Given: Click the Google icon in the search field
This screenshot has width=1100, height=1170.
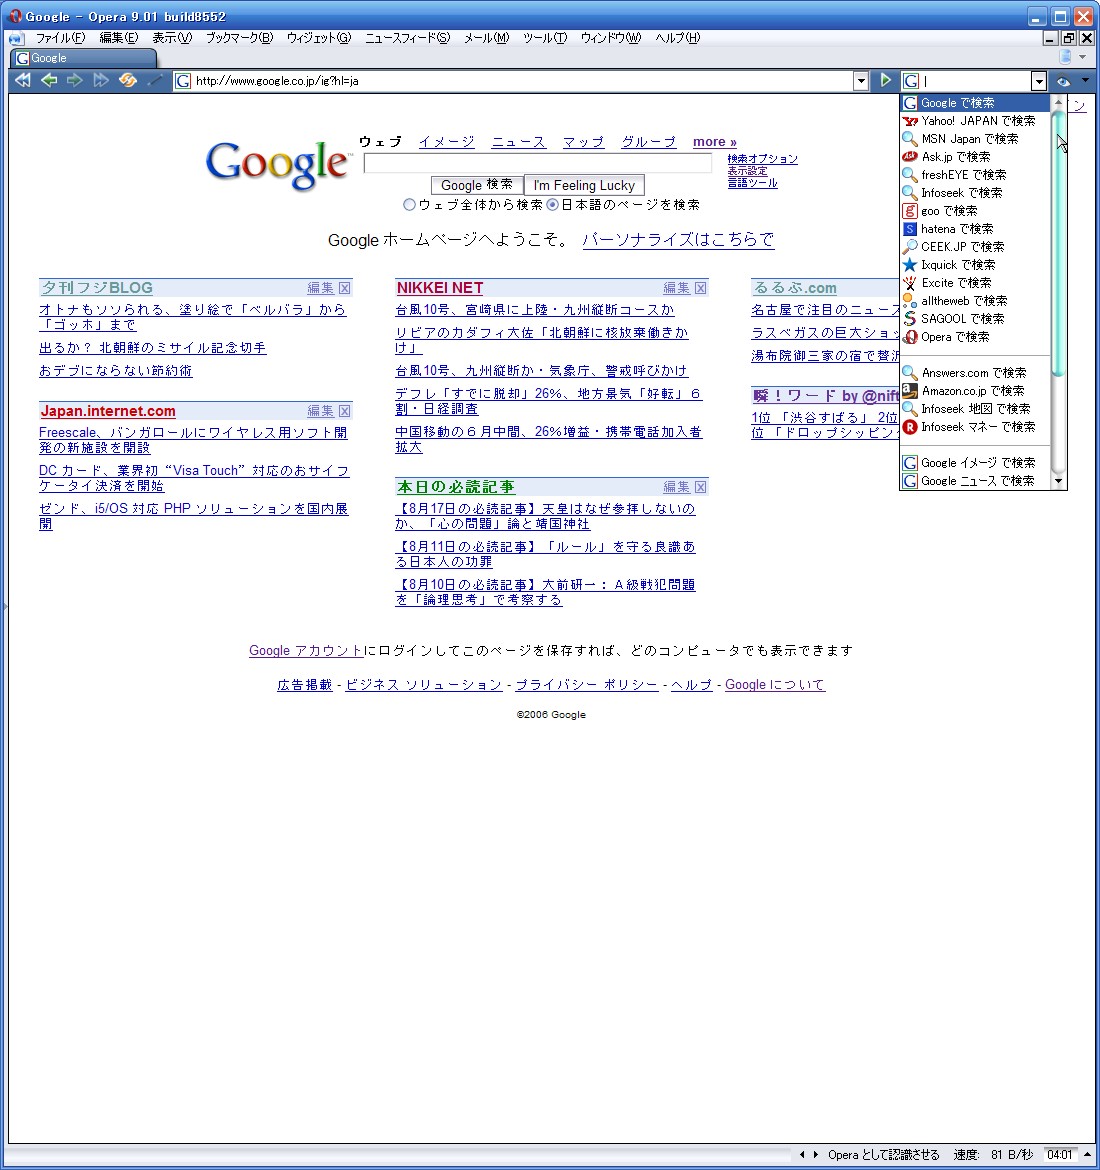Looking at the screenshot, I should point(910,81).
